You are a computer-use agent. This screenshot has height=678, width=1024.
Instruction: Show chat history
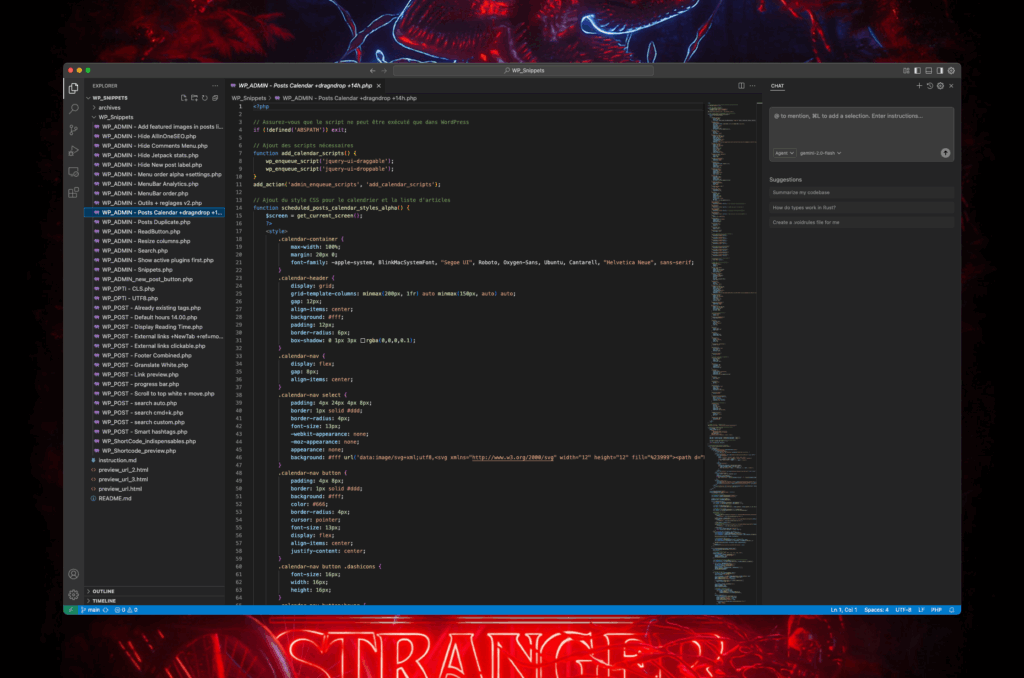click(x=929, y=86)
